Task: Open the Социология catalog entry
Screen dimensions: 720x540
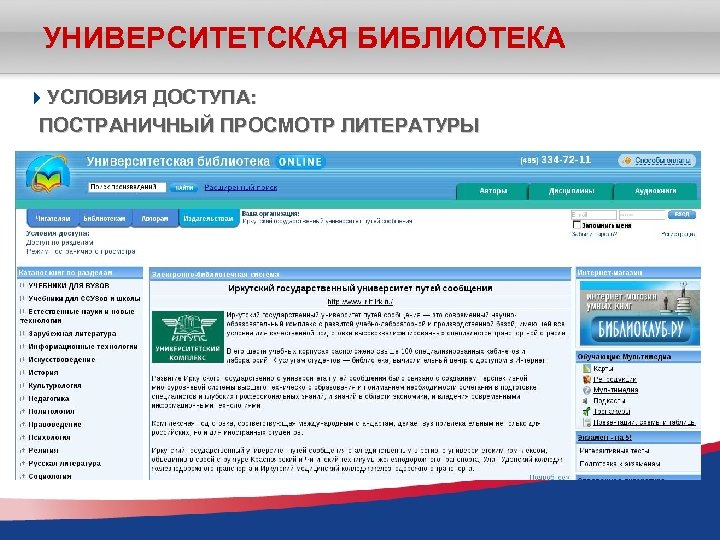Action: coord(50,476)
